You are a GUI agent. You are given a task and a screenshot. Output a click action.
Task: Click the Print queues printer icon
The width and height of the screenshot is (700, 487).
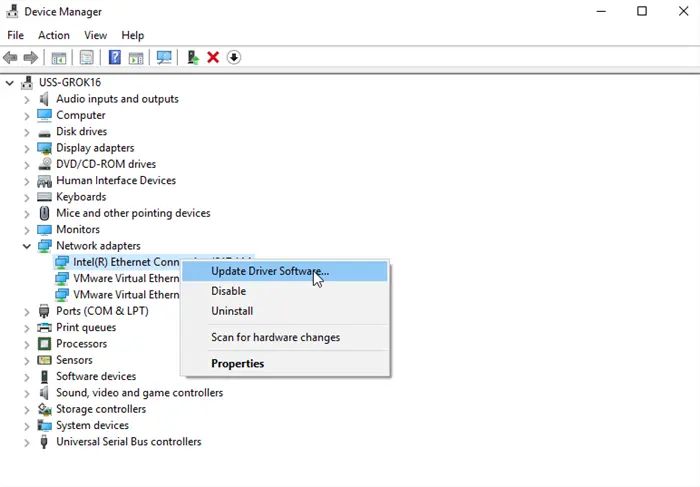tap(44, 328)
